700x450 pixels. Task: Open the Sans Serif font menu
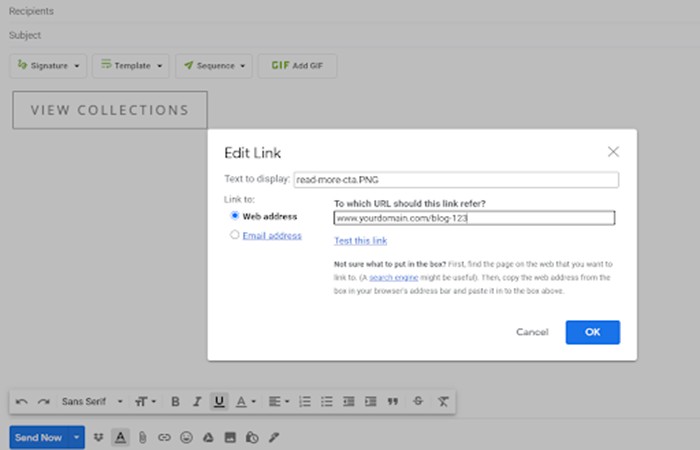(x=92, y=401)
